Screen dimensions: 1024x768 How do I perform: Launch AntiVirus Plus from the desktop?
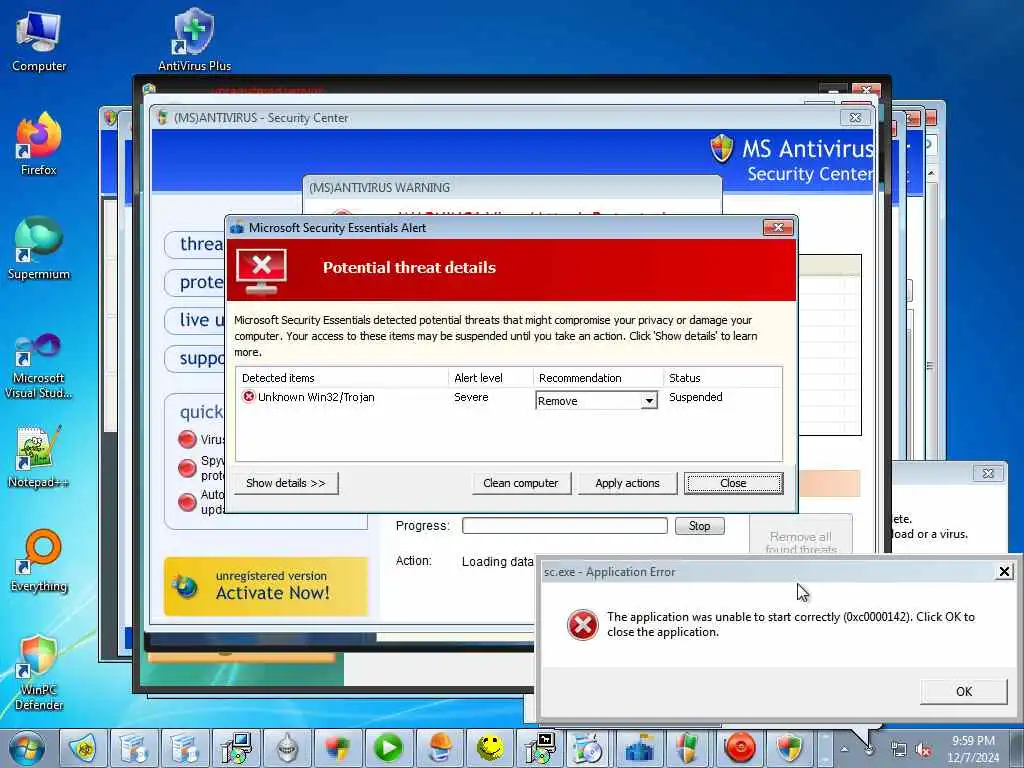[x=194, y=40]
